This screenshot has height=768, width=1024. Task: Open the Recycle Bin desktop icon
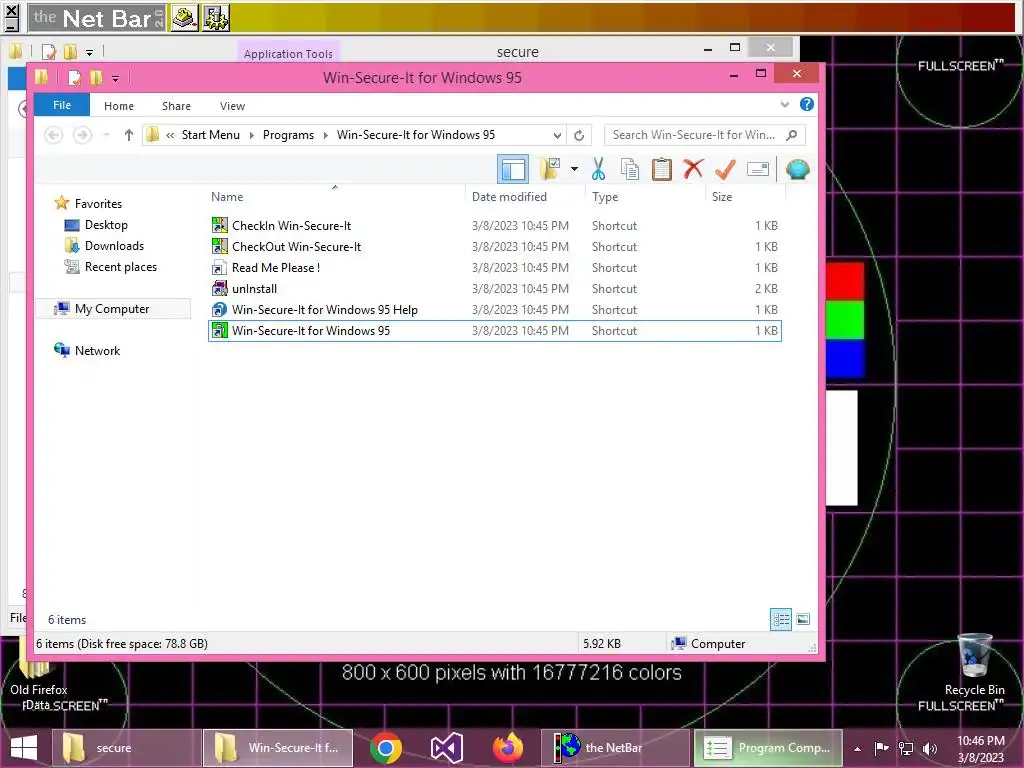(x=974, y=665)
